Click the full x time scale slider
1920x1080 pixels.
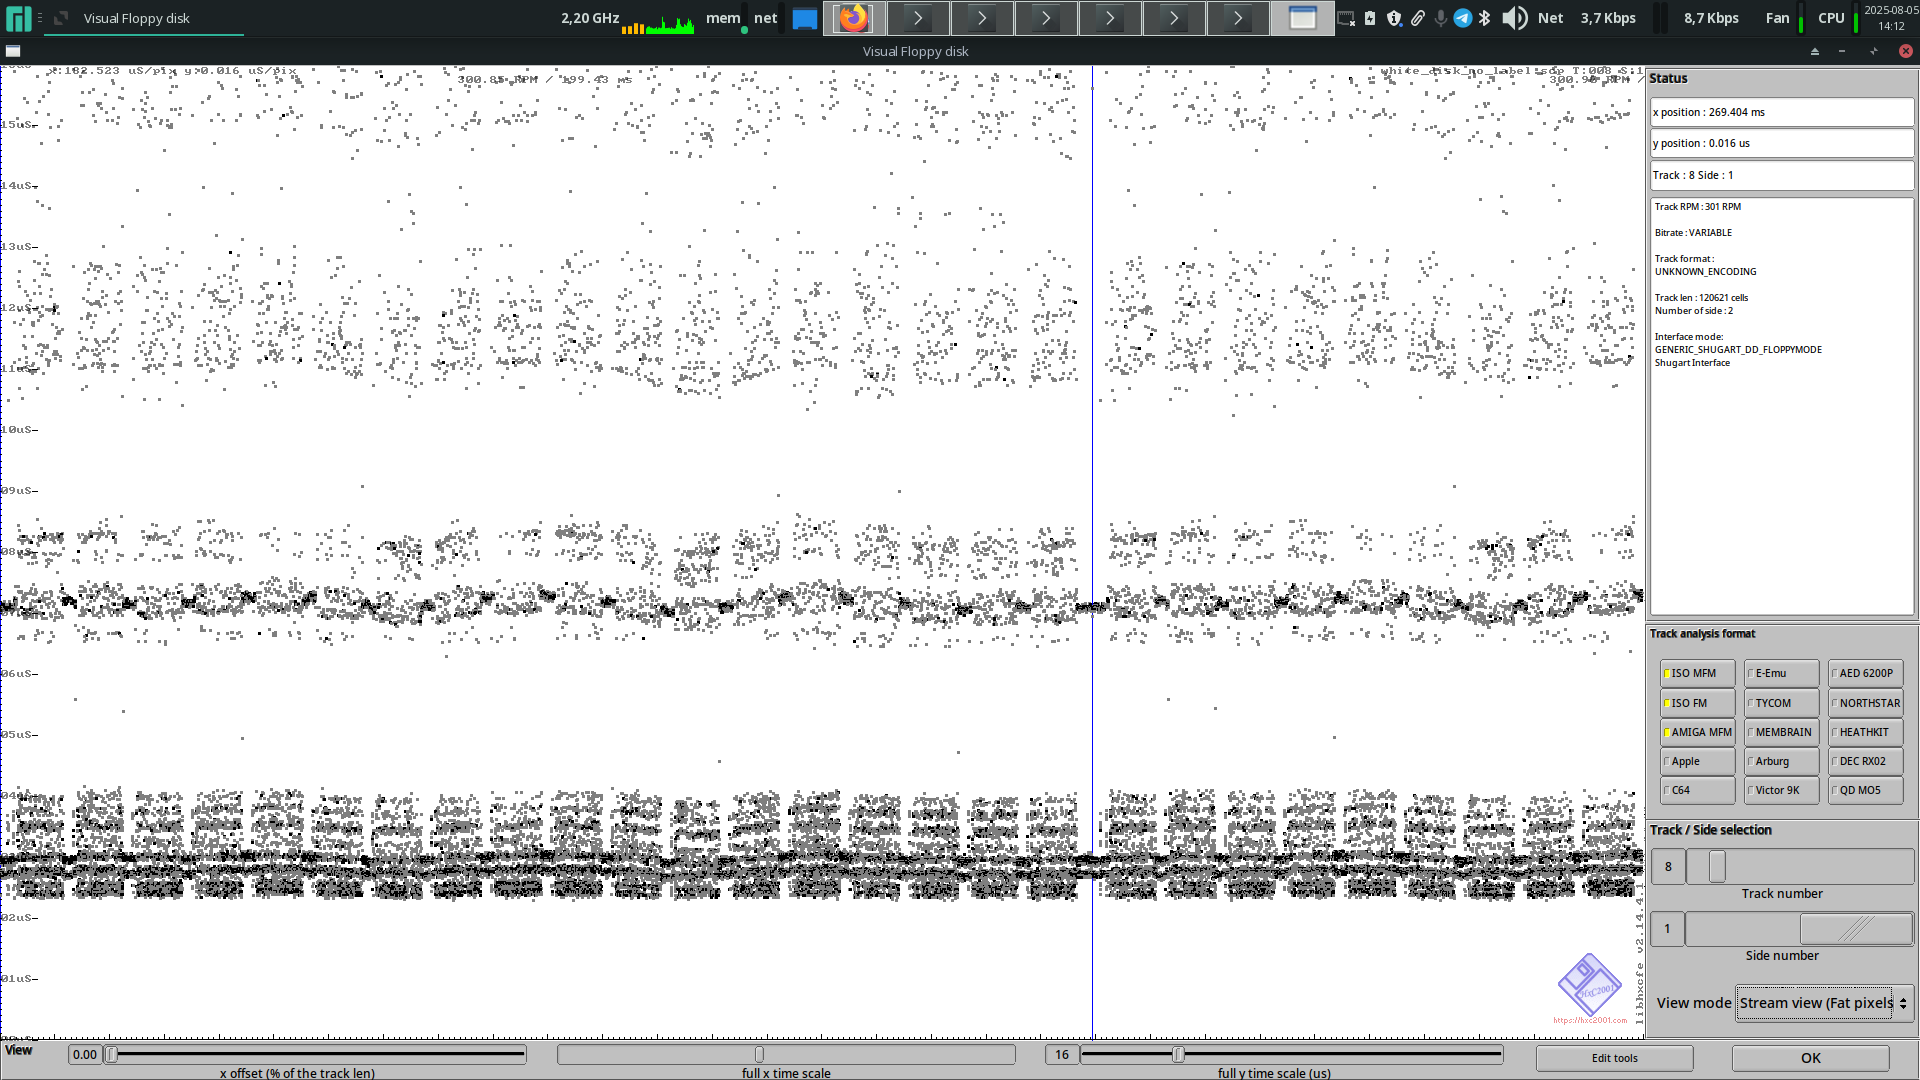pos(786,1054)
